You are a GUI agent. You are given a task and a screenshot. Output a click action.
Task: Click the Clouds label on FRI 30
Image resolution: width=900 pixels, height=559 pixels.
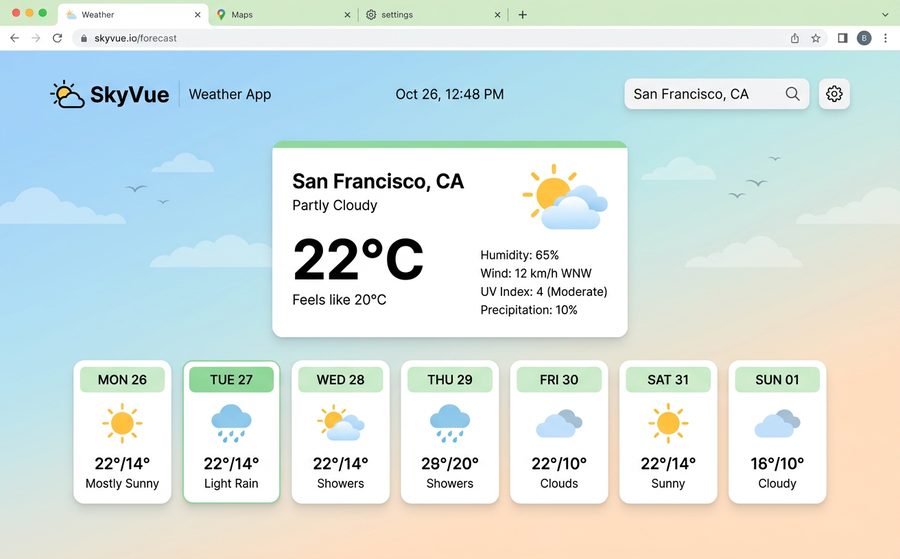559,483
